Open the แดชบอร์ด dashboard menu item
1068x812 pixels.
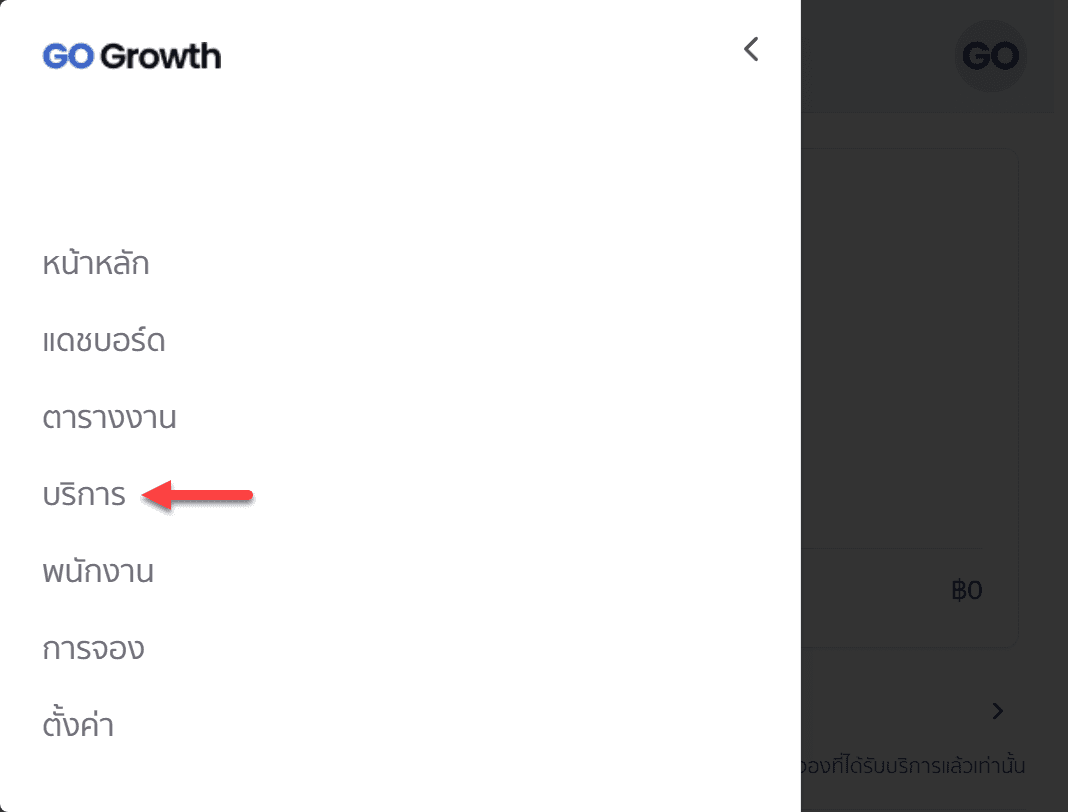click(x=104, y=342)
